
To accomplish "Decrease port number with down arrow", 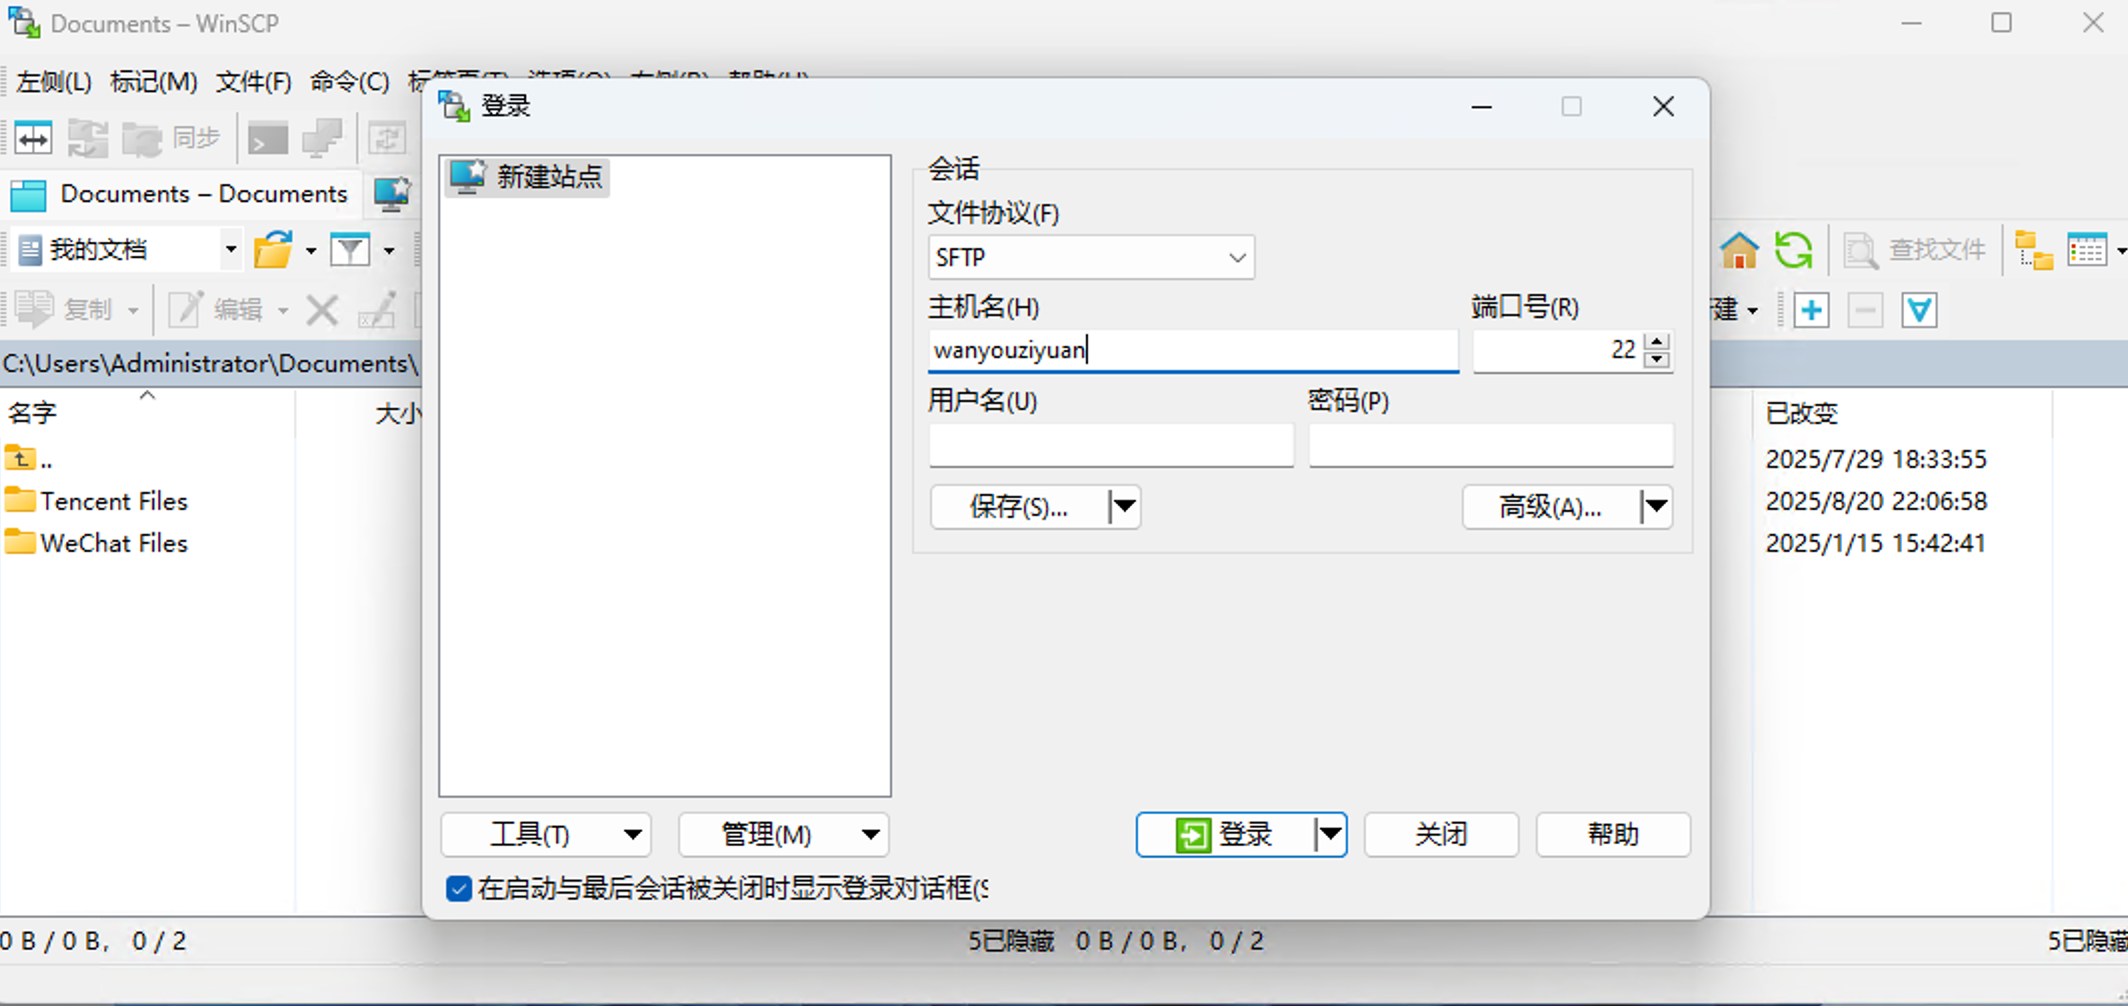I will [1657, 359].
